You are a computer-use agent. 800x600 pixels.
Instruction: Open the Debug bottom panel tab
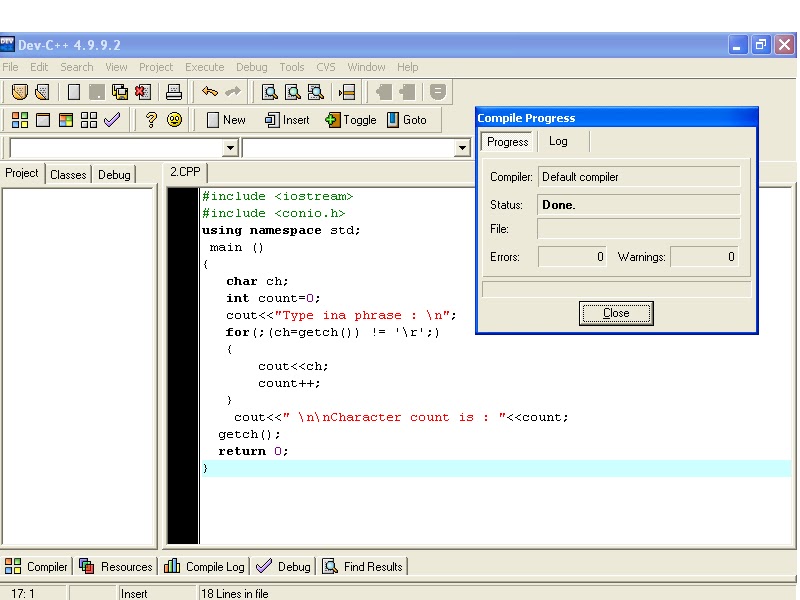[x=284, y=566]
